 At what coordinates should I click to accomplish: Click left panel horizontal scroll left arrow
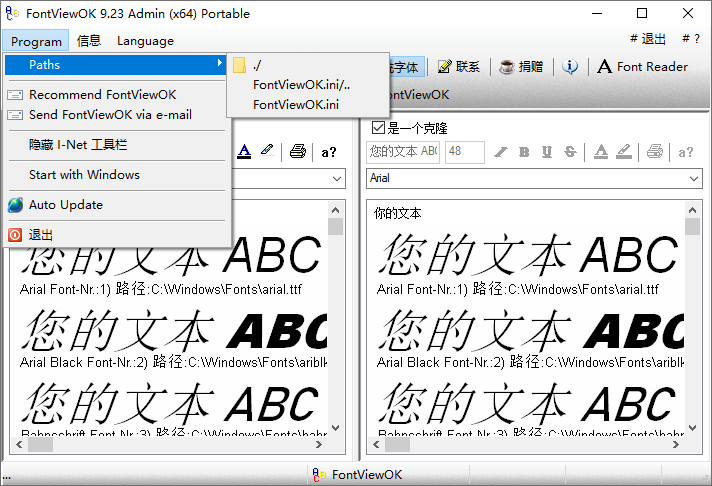click(x=19, y=445)
